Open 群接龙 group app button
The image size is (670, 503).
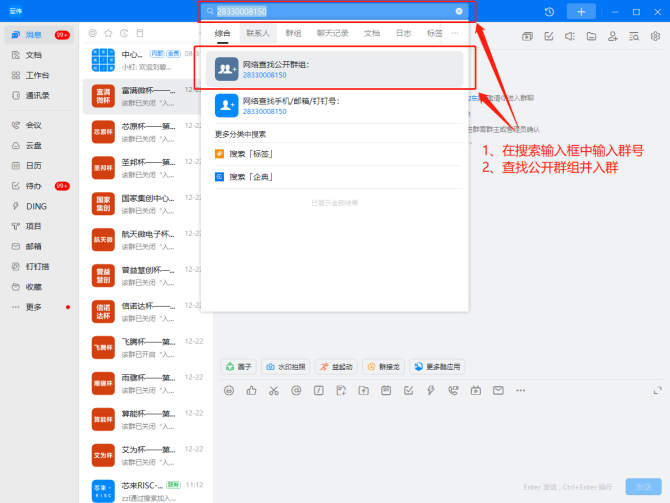(384, 367)
